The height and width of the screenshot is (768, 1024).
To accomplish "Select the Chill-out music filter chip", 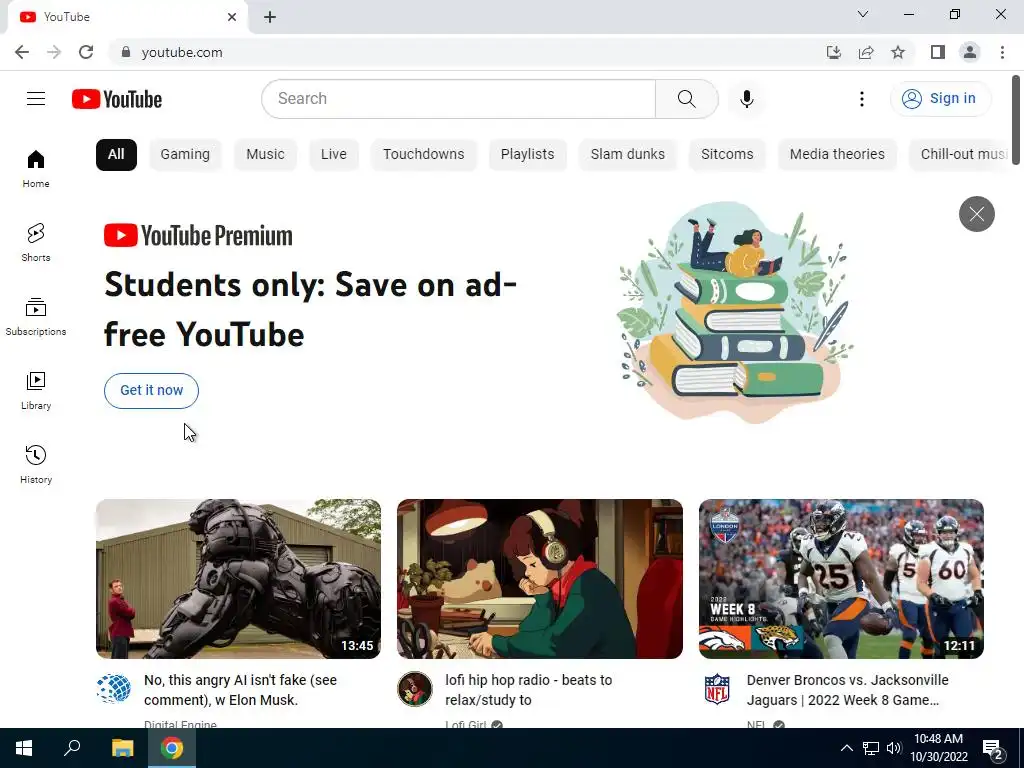I will click(x=960, y=155).
